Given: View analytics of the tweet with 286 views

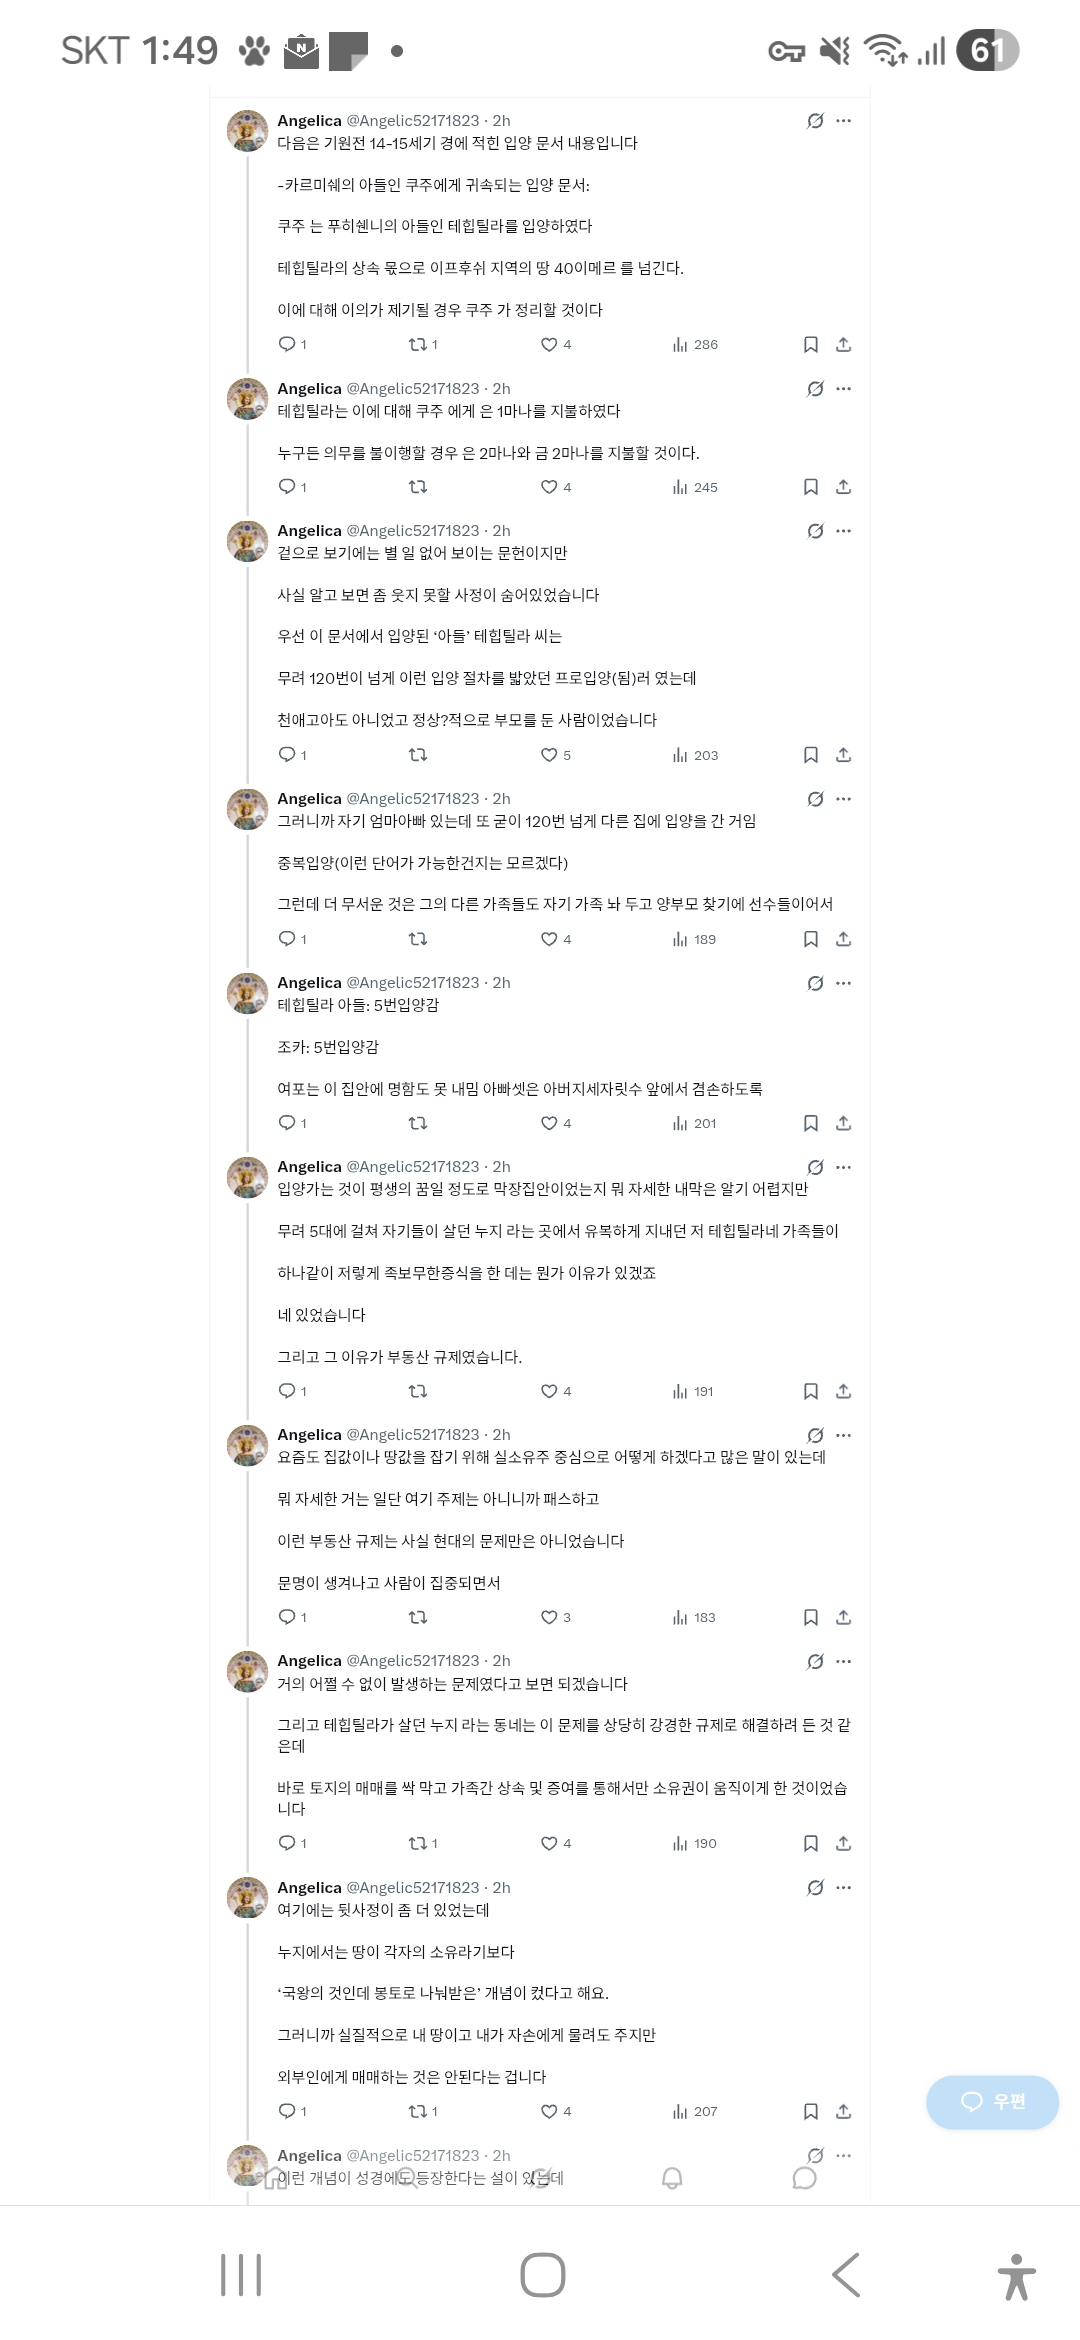Looking at the screenshot, I should [695, 345].
